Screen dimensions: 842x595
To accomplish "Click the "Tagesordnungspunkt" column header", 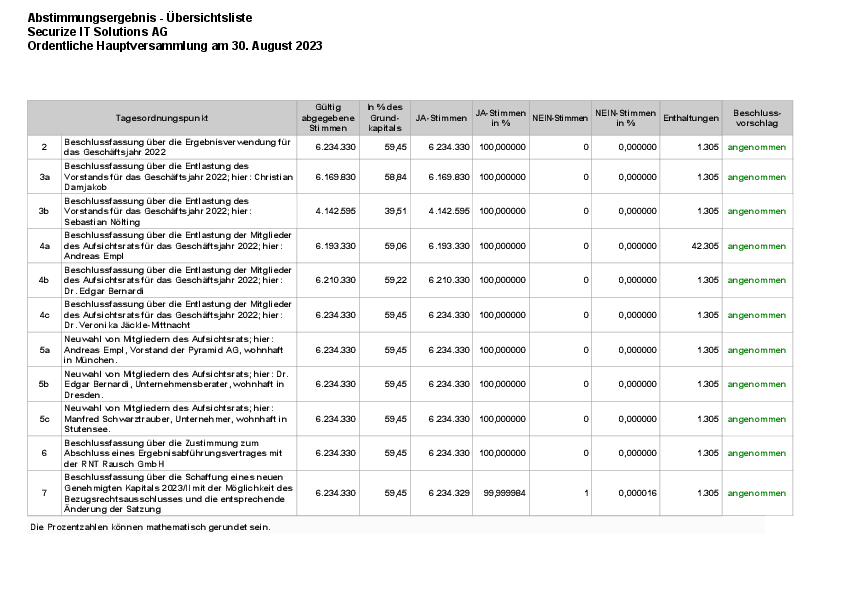I will coord(162,118).
